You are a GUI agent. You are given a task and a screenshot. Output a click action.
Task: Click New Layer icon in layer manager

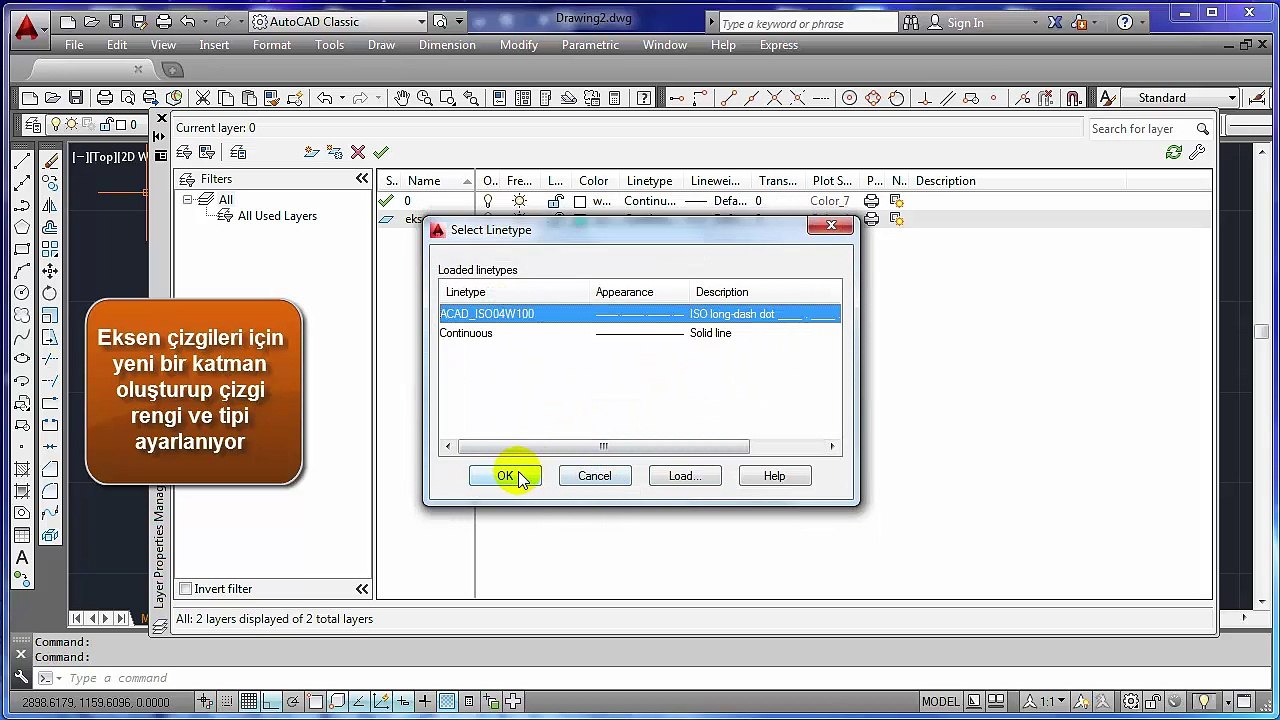312,152
